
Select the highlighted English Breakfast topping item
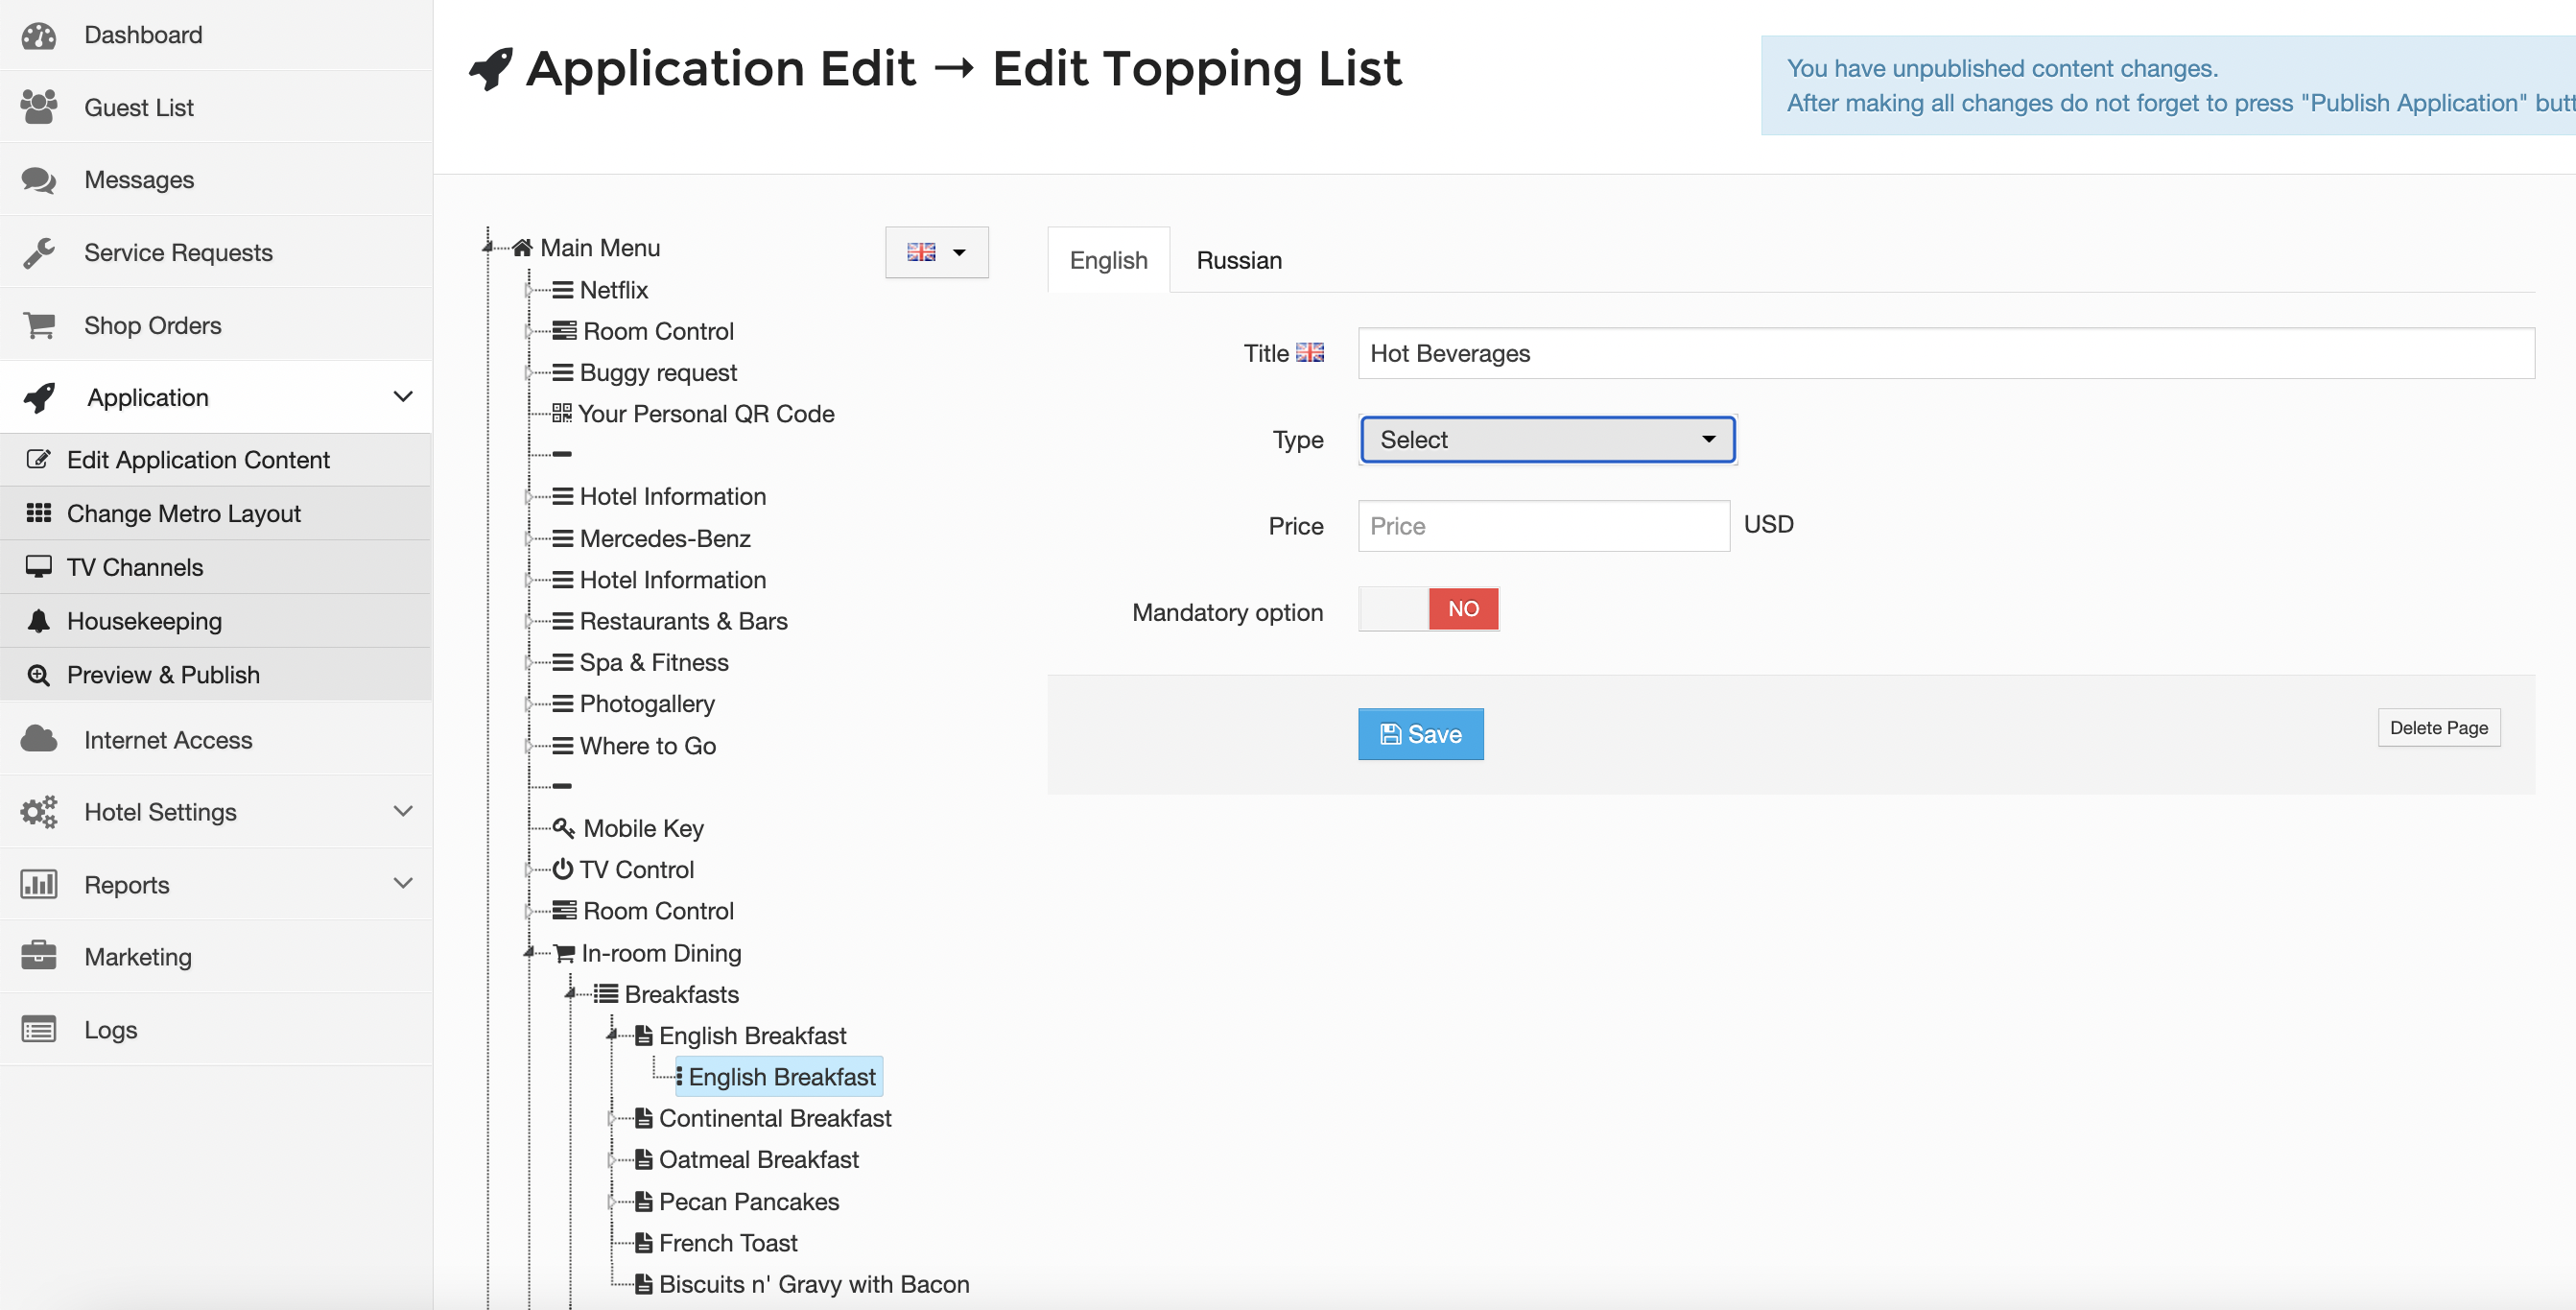[x=781, y=1077]
